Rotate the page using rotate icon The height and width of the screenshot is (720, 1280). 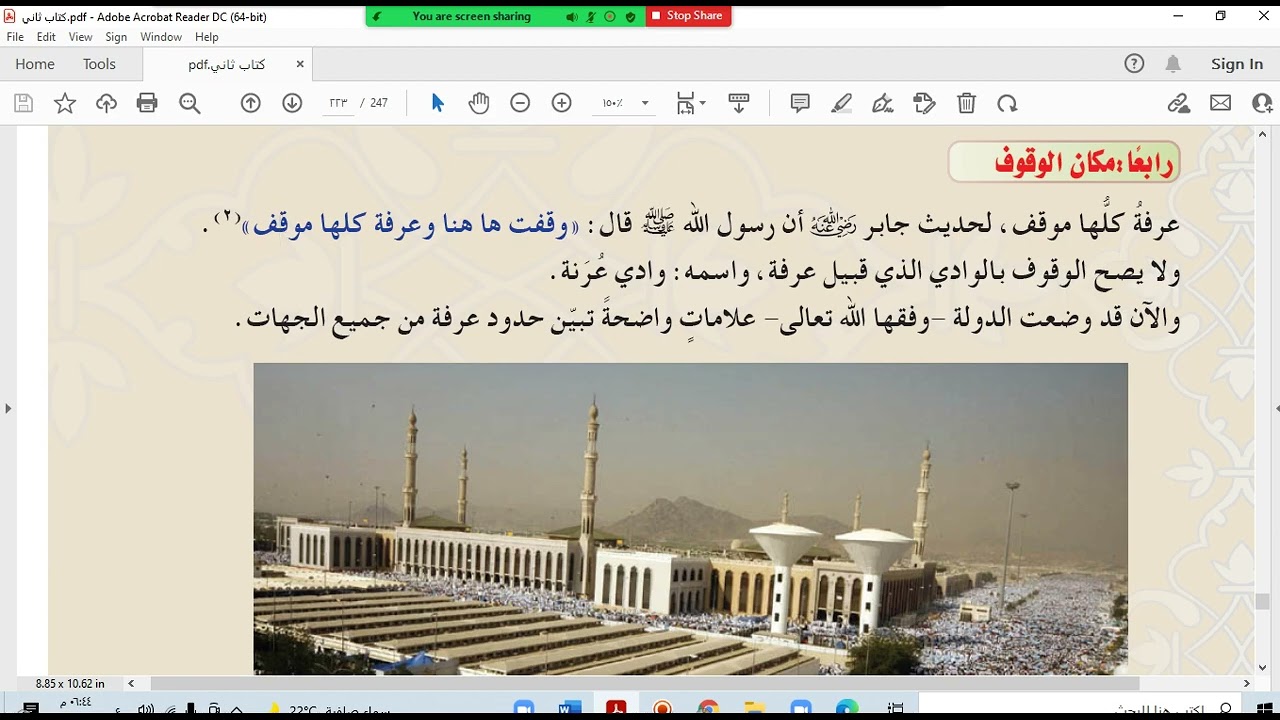click(1007, 103)
